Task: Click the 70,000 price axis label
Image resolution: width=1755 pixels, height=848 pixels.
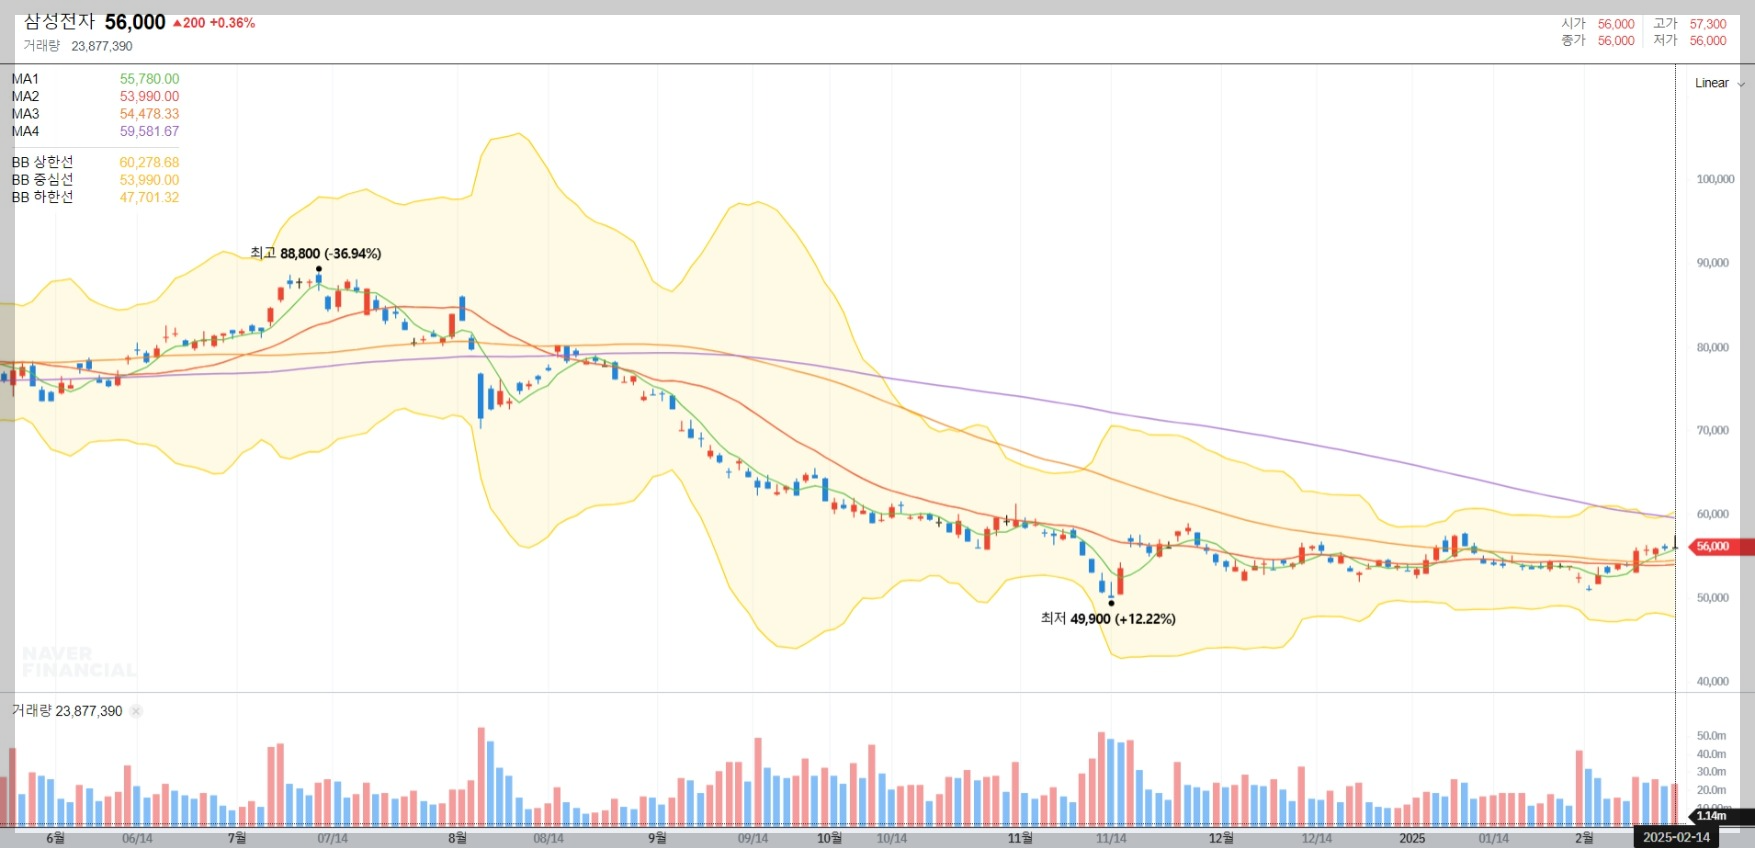Action: [x=1712, y=431]
